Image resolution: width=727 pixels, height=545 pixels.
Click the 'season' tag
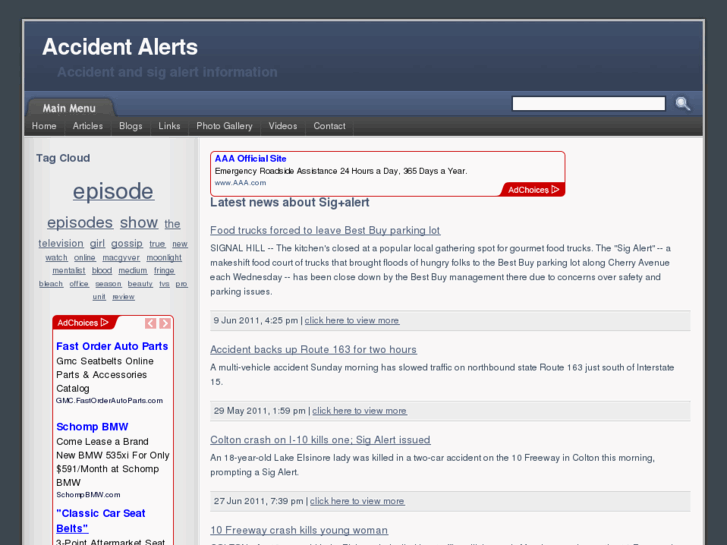tap(108, 284)
